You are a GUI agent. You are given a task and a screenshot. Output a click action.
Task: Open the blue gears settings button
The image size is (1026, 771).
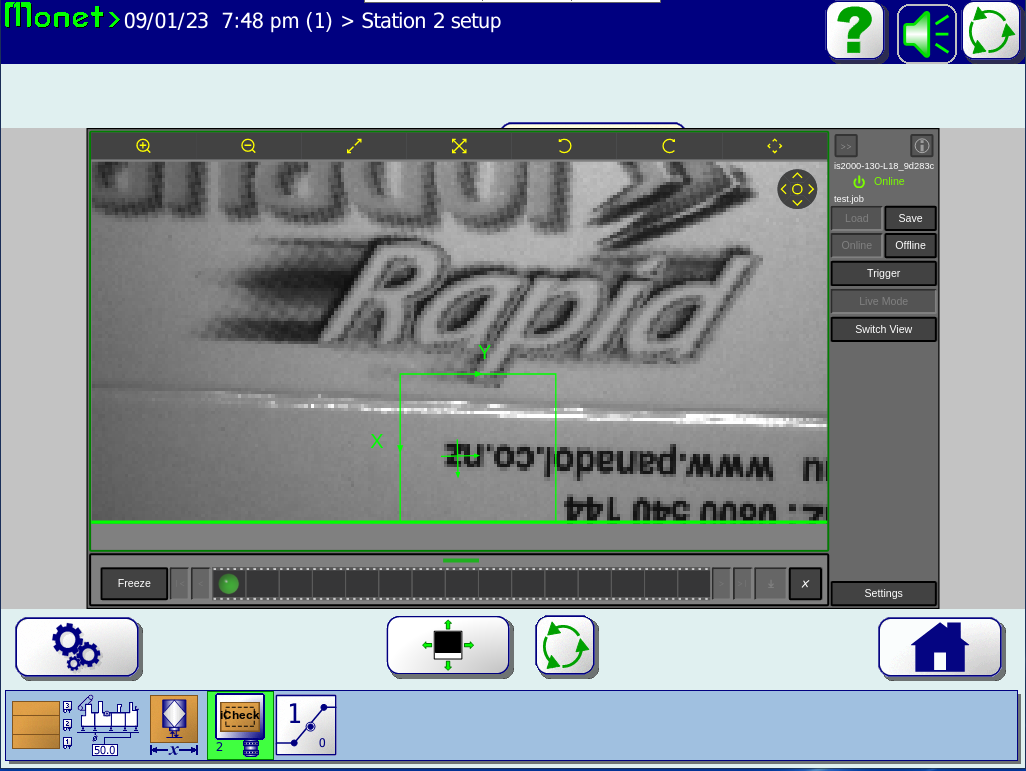77,647
